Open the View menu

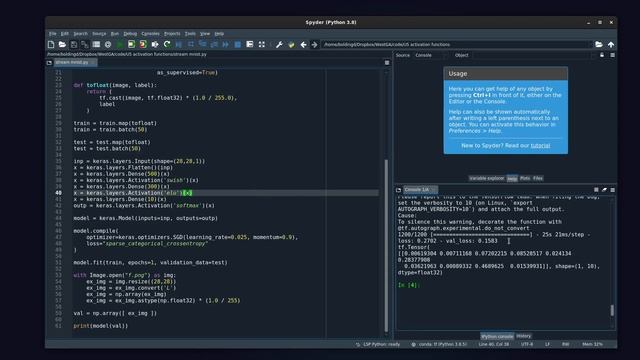(x=205, y=33)
